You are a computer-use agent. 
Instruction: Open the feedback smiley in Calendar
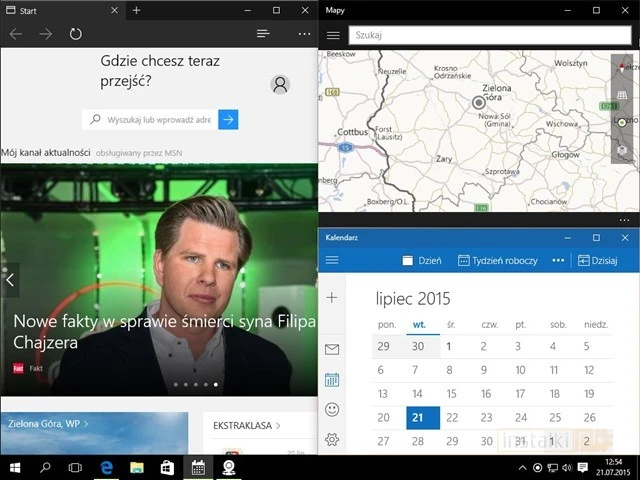pos(332,409)
